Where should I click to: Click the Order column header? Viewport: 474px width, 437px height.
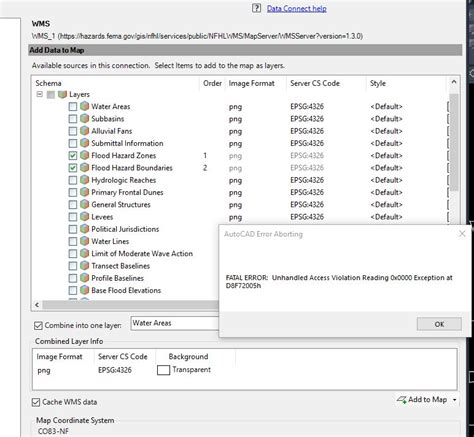coord(212,83)
